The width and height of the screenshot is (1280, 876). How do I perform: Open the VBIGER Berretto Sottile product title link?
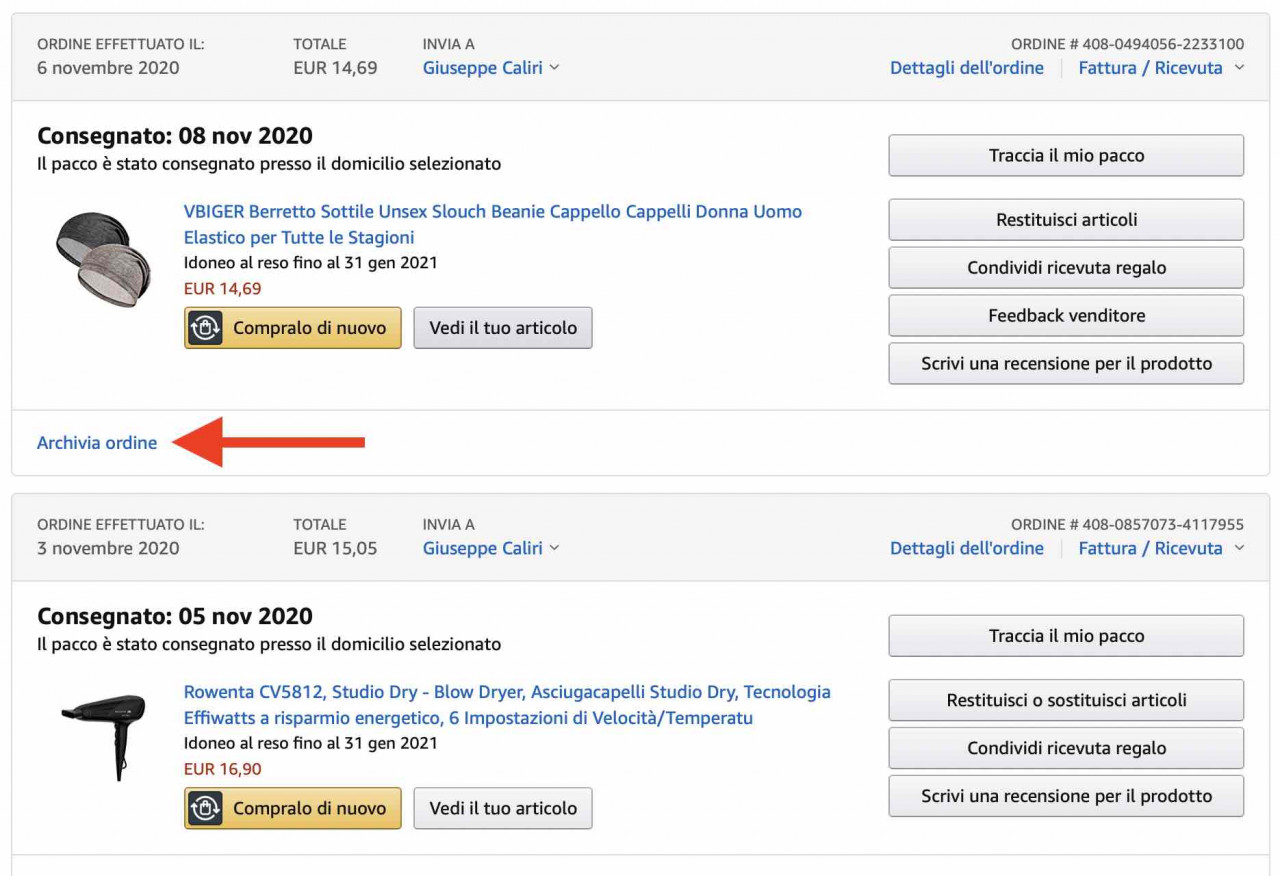coord(493,224)
